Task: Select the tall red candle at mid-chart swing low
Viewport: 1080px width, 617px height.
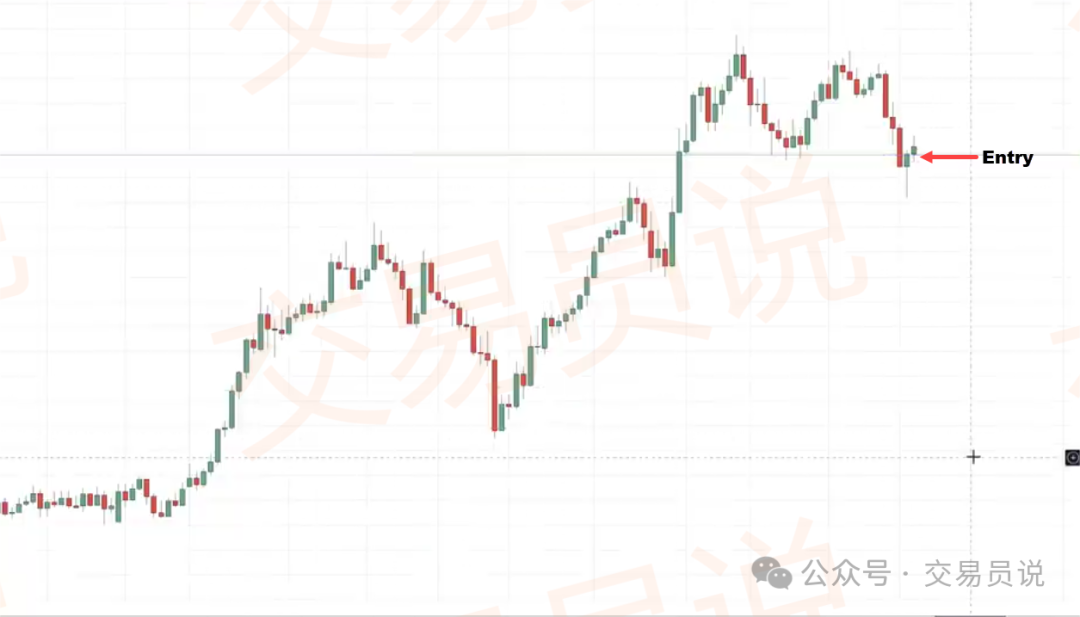Action: pos(495,395)
